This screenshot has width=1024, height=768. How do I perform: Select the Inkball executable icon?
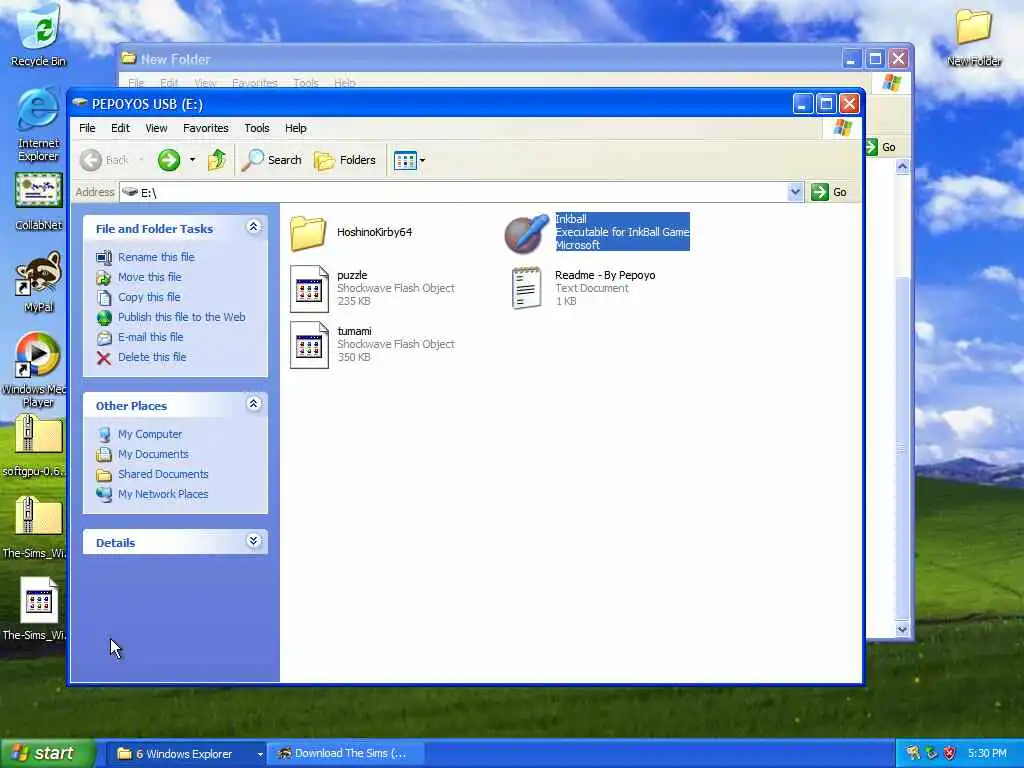526,232
